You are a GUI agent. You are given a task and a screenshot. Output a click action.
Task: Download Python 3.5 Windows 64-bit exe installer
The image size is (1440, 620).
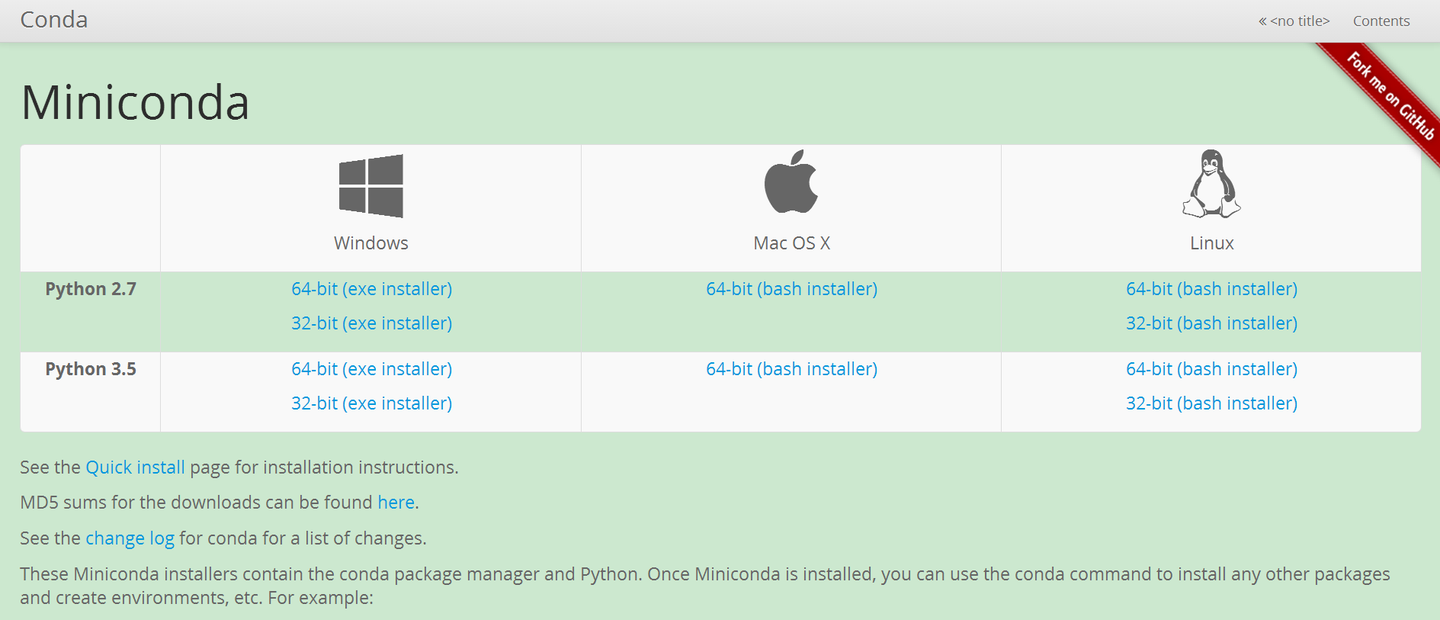pyautogui.click(x=371, y=369)
